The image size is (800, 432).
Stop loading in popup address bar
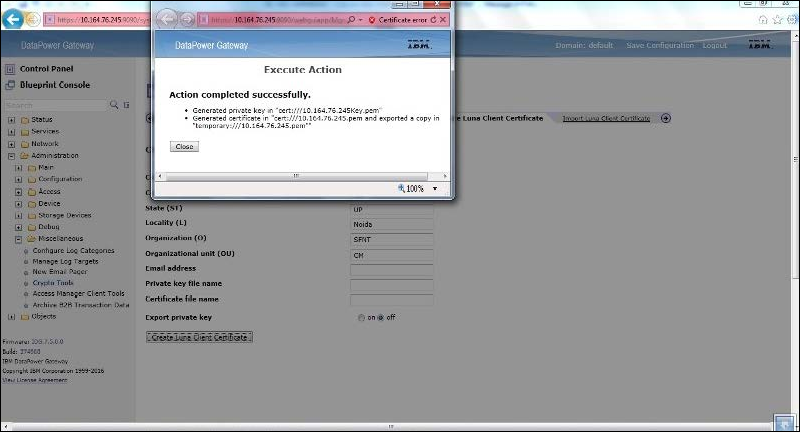(443, 19)
